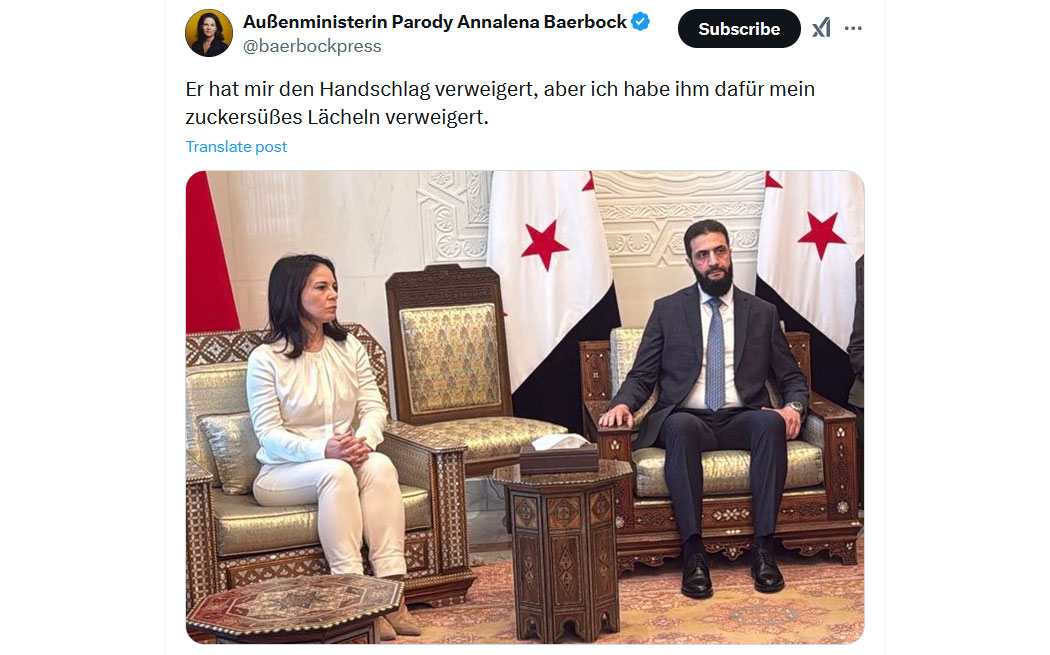Viewport: 1050px width, 655px height.
Task: Open the Außenministerin Parody Annalena Baerbock display name
Action: coord(435,21)
